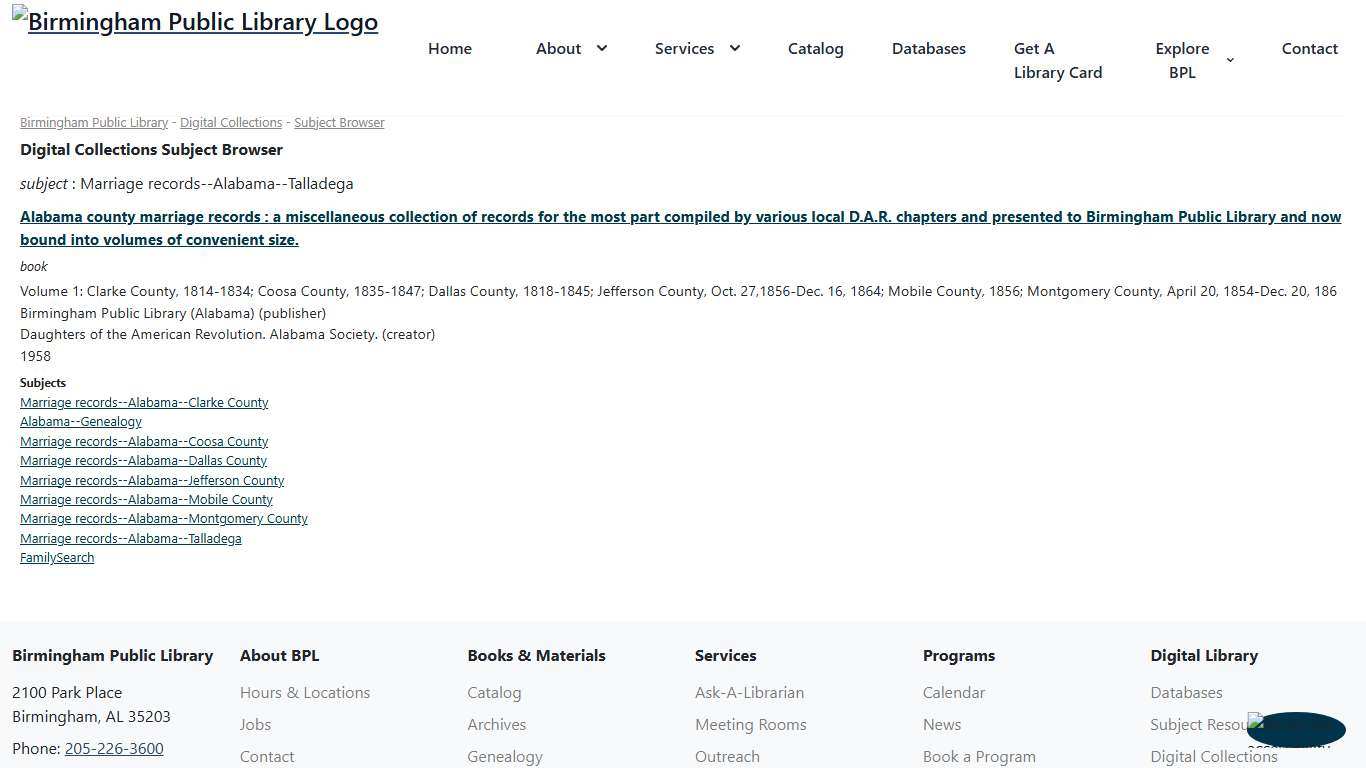
Task: Expand the Services navigation dropdown
Action: click(697, 48)
